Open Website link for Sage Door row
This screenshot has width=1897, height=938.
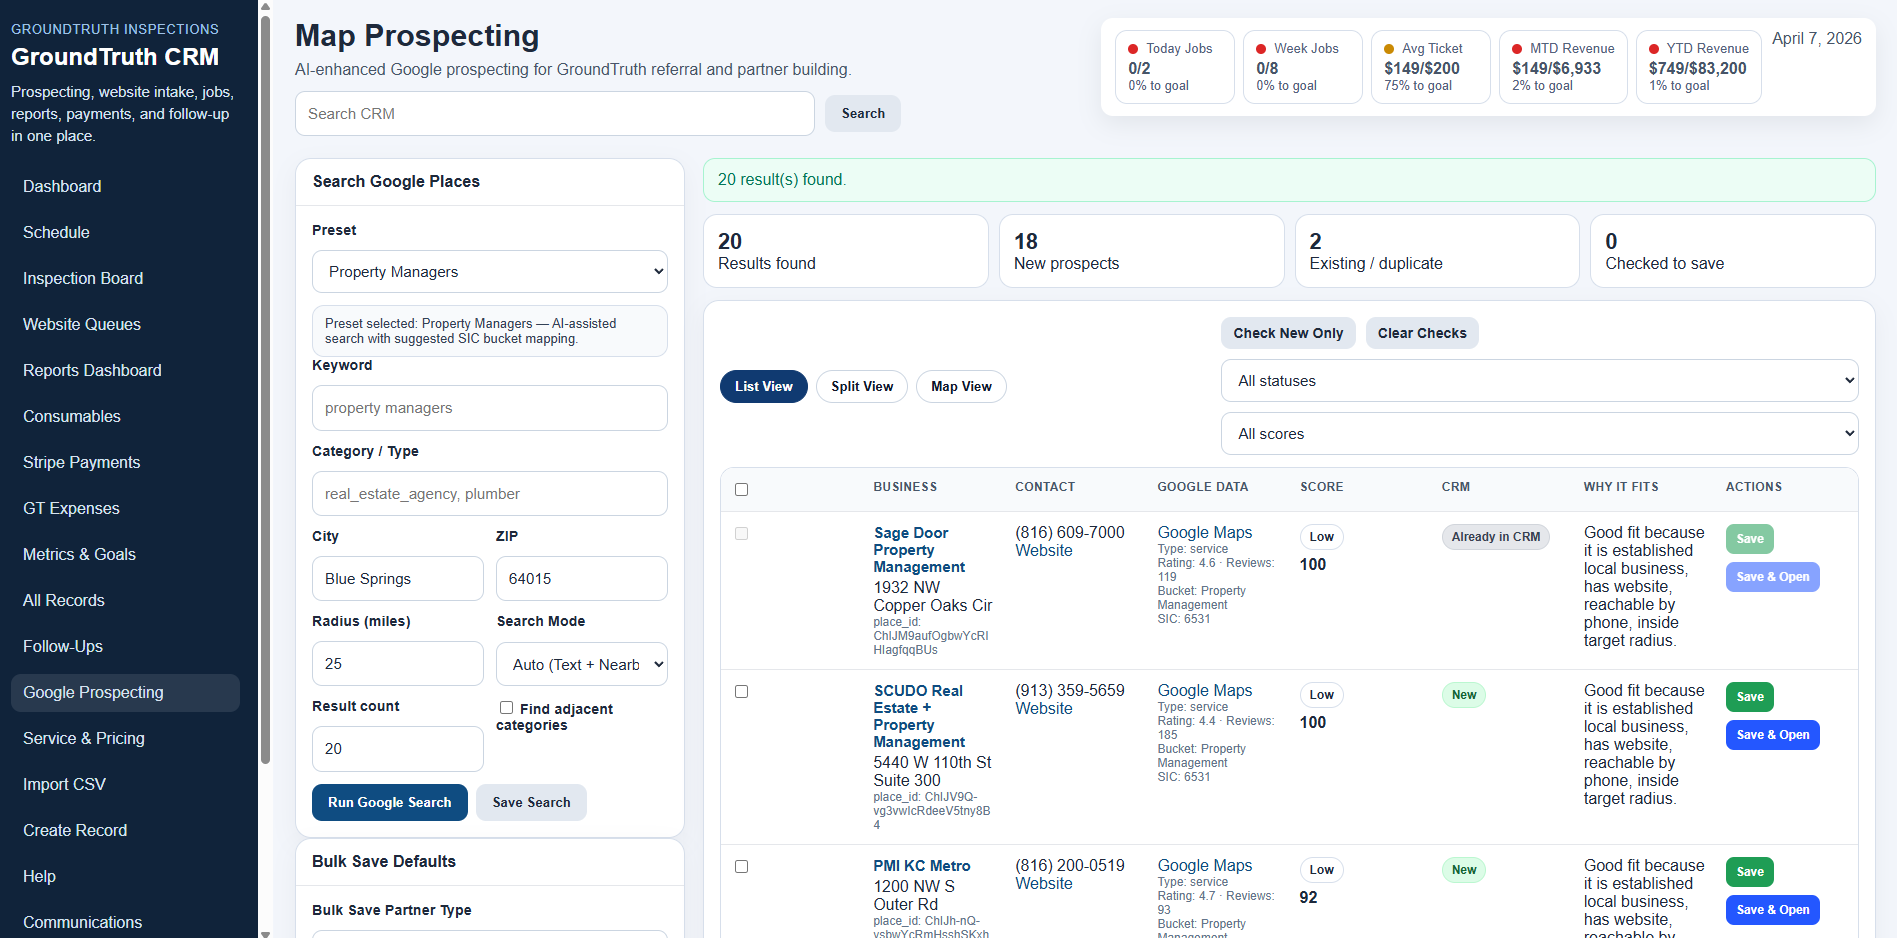(1044, 551)
